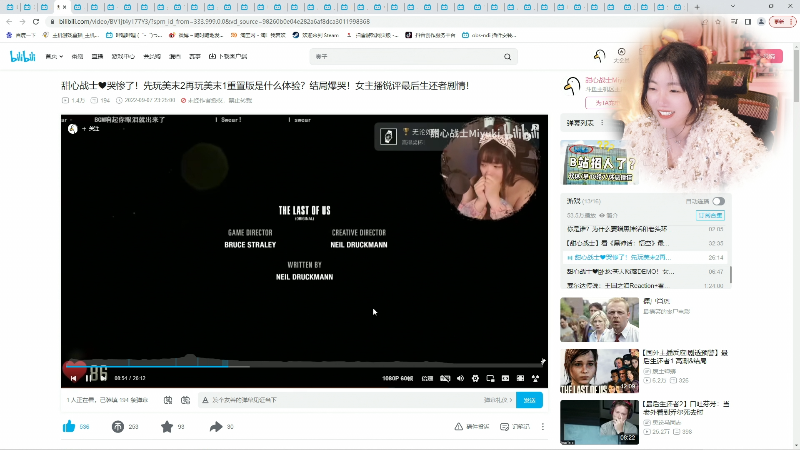
Task: Go to the previous video in the player
Action: (73, 378)
